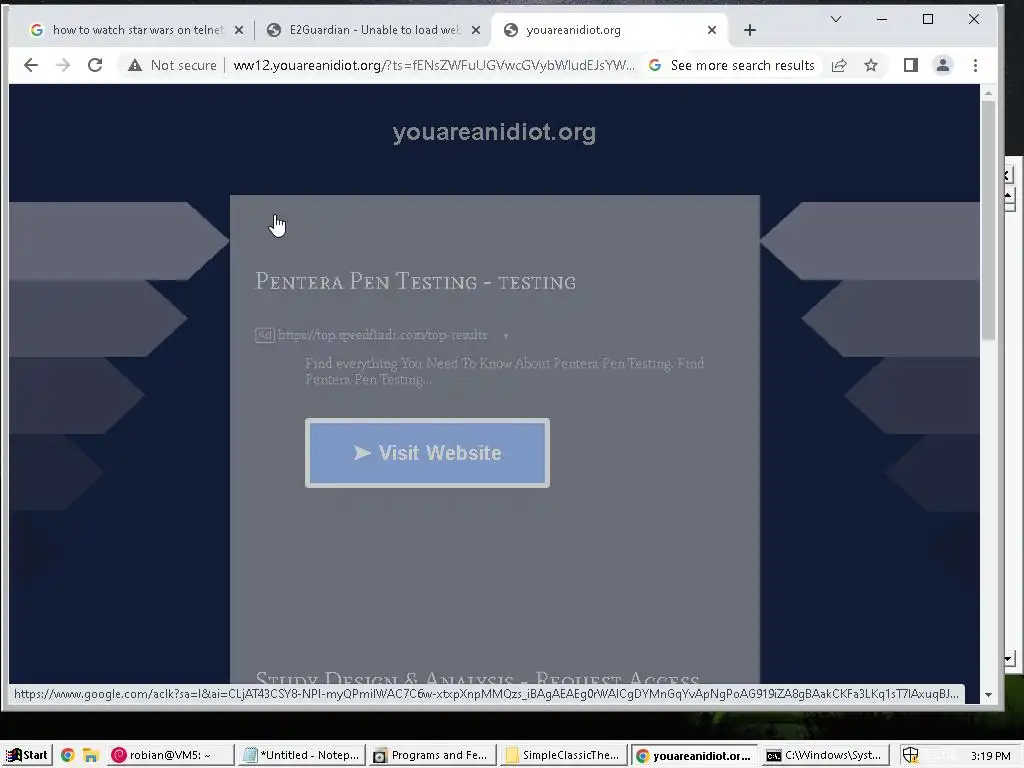Click the page scrollbar down arrow
Viewport: 1024px width, 768px height.
(988, 695)
